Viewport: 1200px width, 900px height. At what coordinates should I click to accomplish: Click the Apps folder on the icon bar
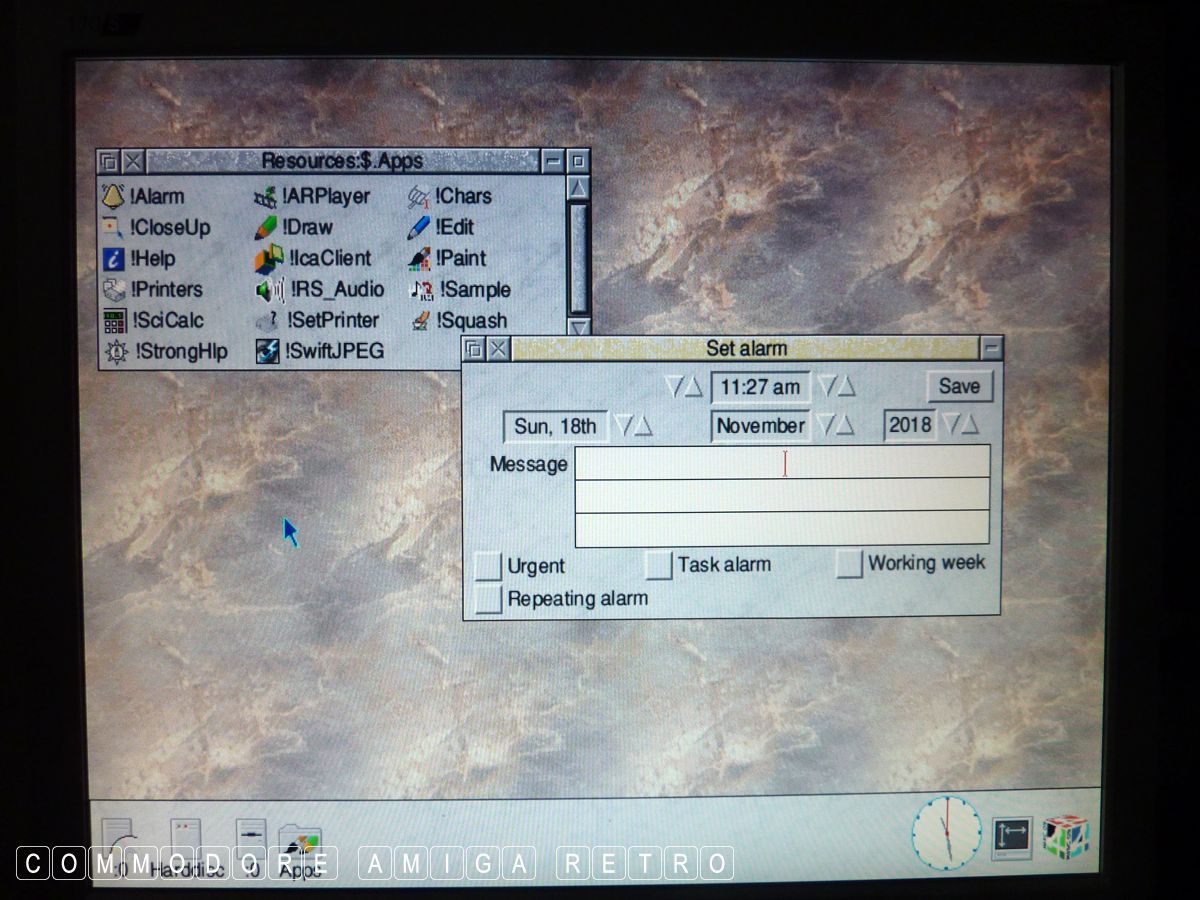(x=299, y=845)
